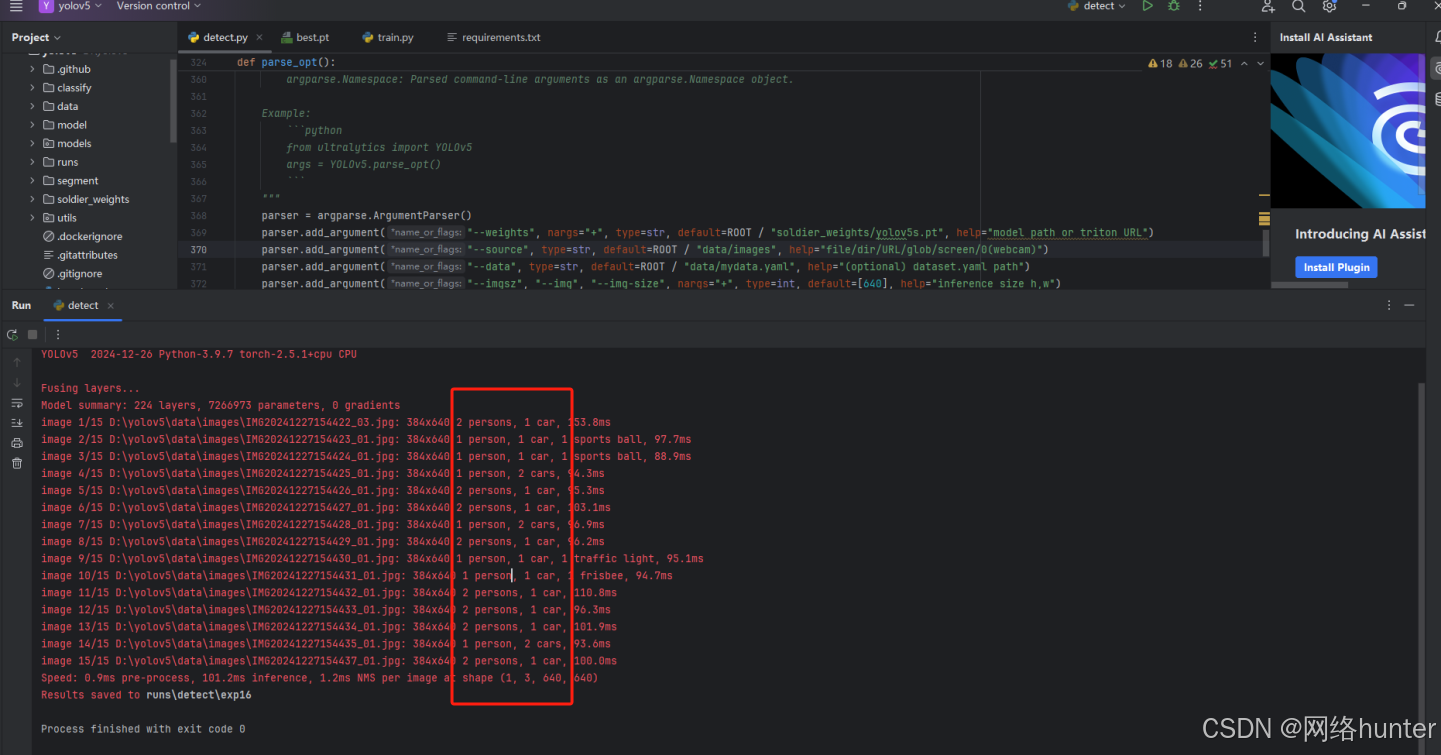Click the Install Plugin button

tap(1336, 267)
